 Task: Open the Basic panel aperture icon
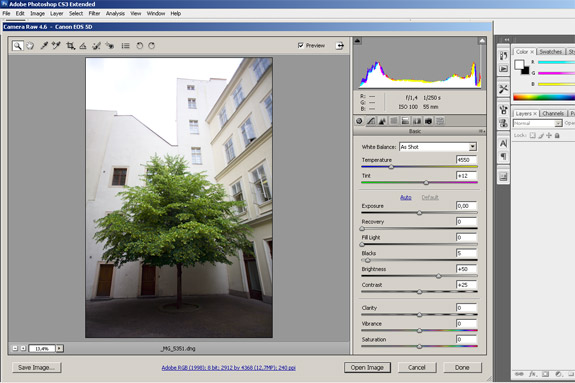coord(359,121)
